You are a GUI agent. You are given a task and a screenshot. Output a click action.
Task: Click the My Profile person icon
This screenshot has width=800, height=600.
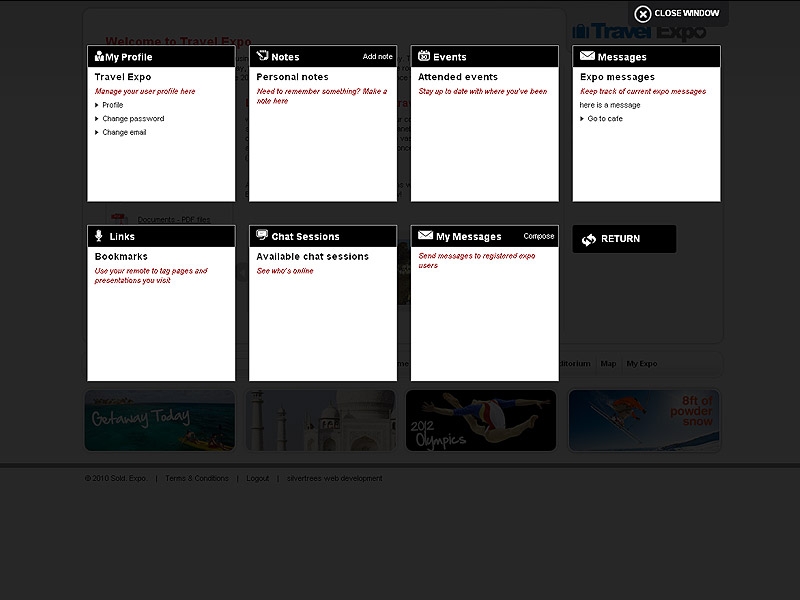tap(99, 57)
